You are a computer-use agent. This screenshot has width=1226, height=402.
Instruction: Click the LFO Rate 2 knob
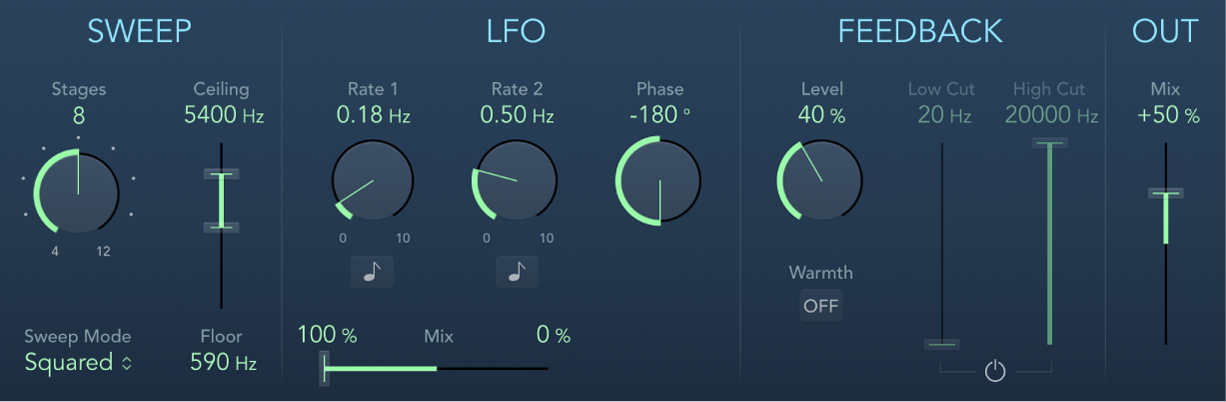pos(515,182)
